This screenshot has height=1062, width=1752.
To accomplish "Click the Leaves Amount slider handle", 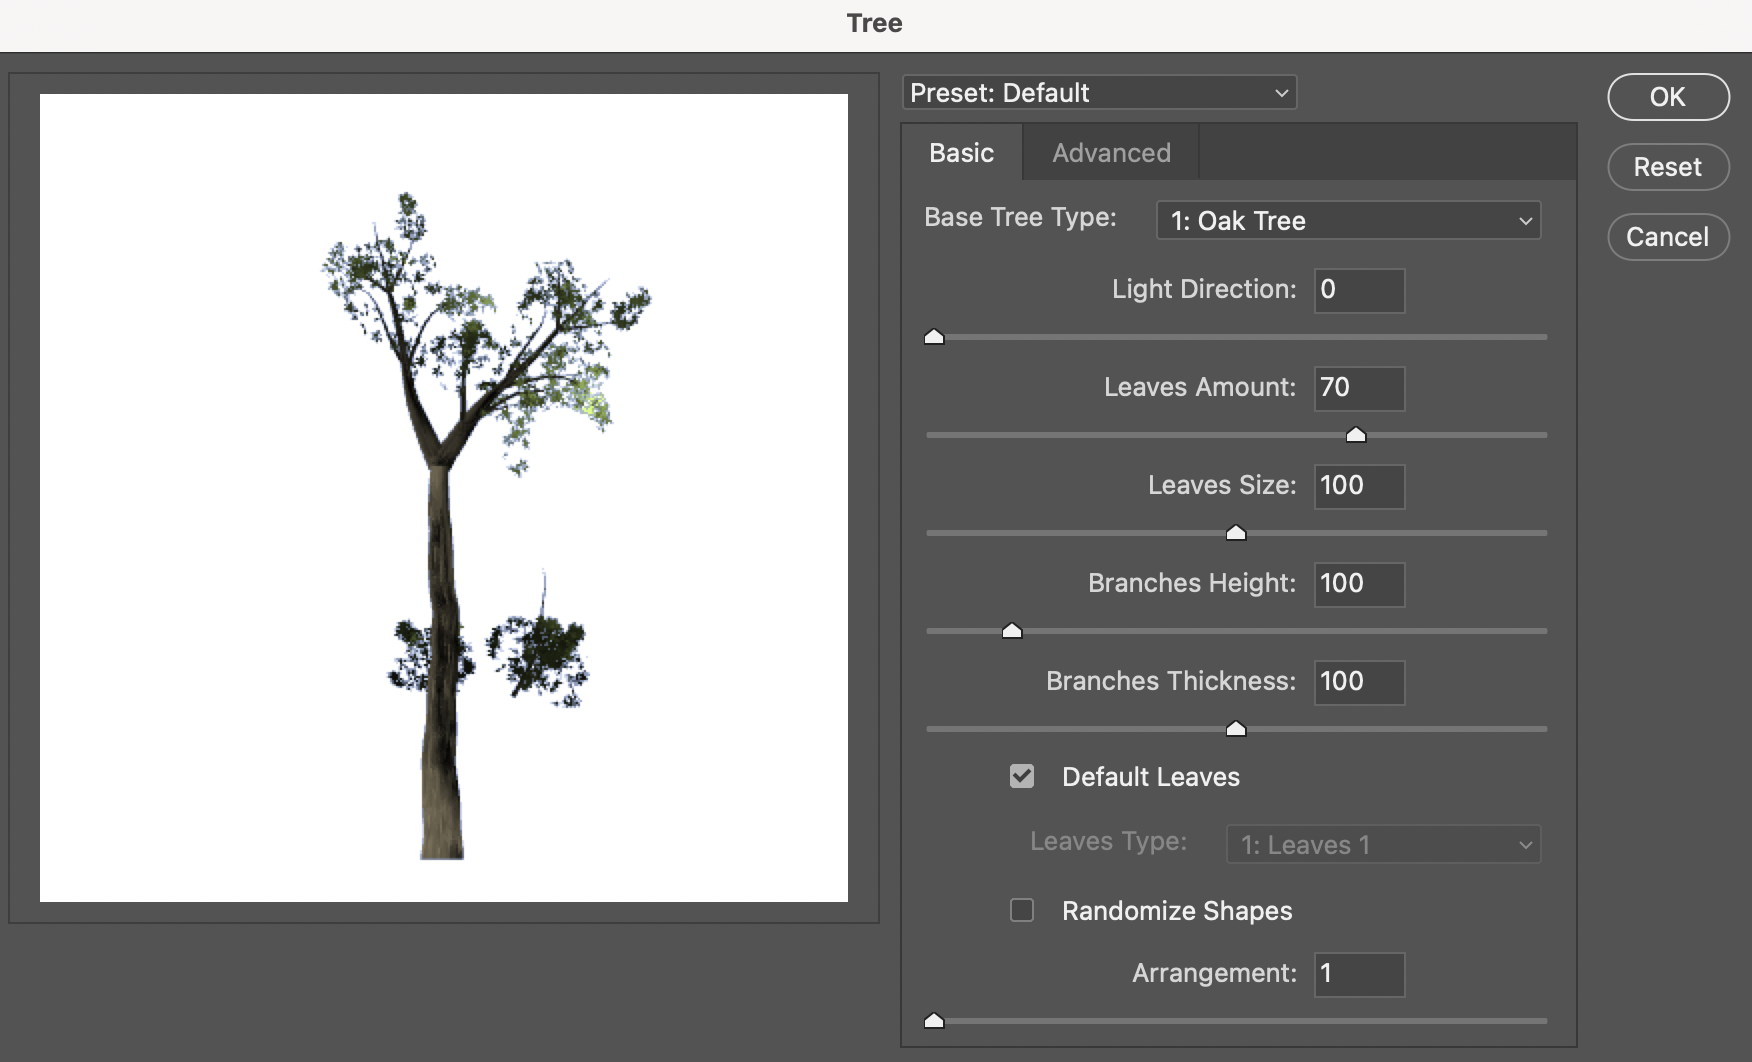I will point(1356,434).
